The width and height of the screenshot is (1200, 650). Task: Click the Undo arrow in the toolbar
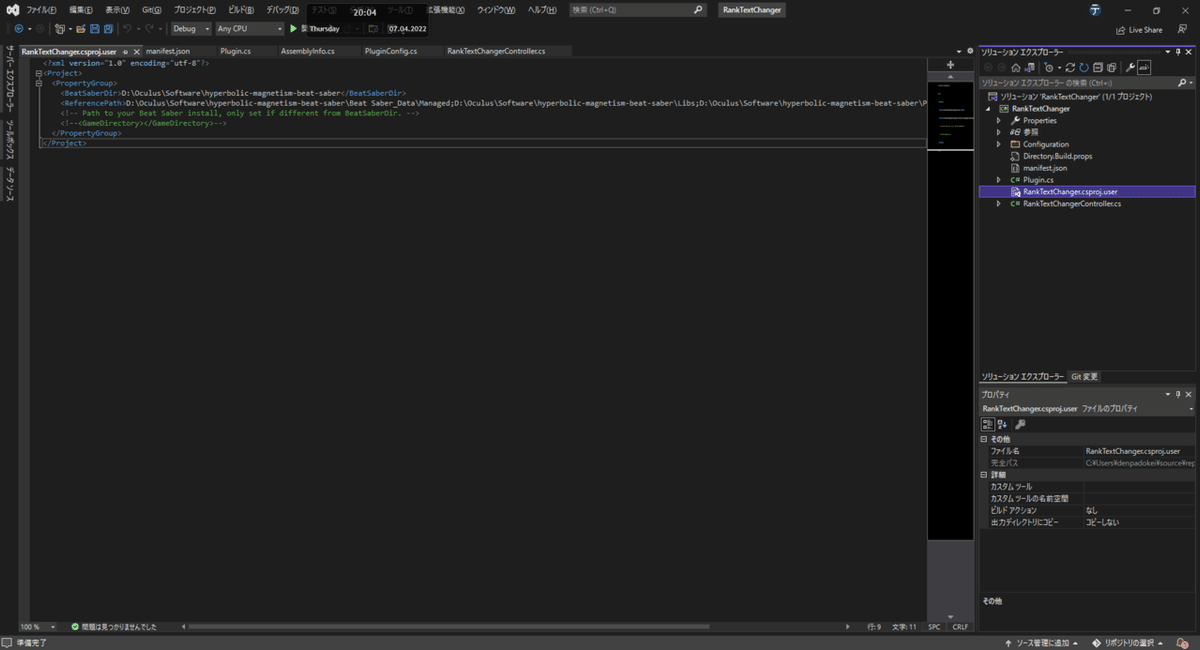coord(127,29)
